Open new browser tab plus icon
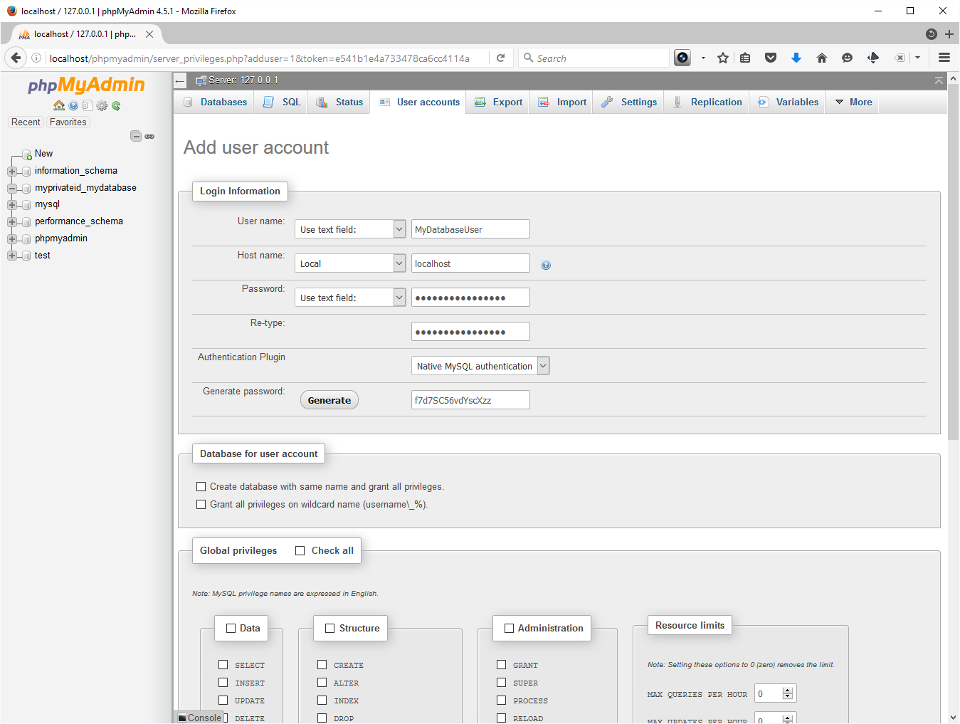The width and height of the screenshot is (960, 724). (949, 34)
